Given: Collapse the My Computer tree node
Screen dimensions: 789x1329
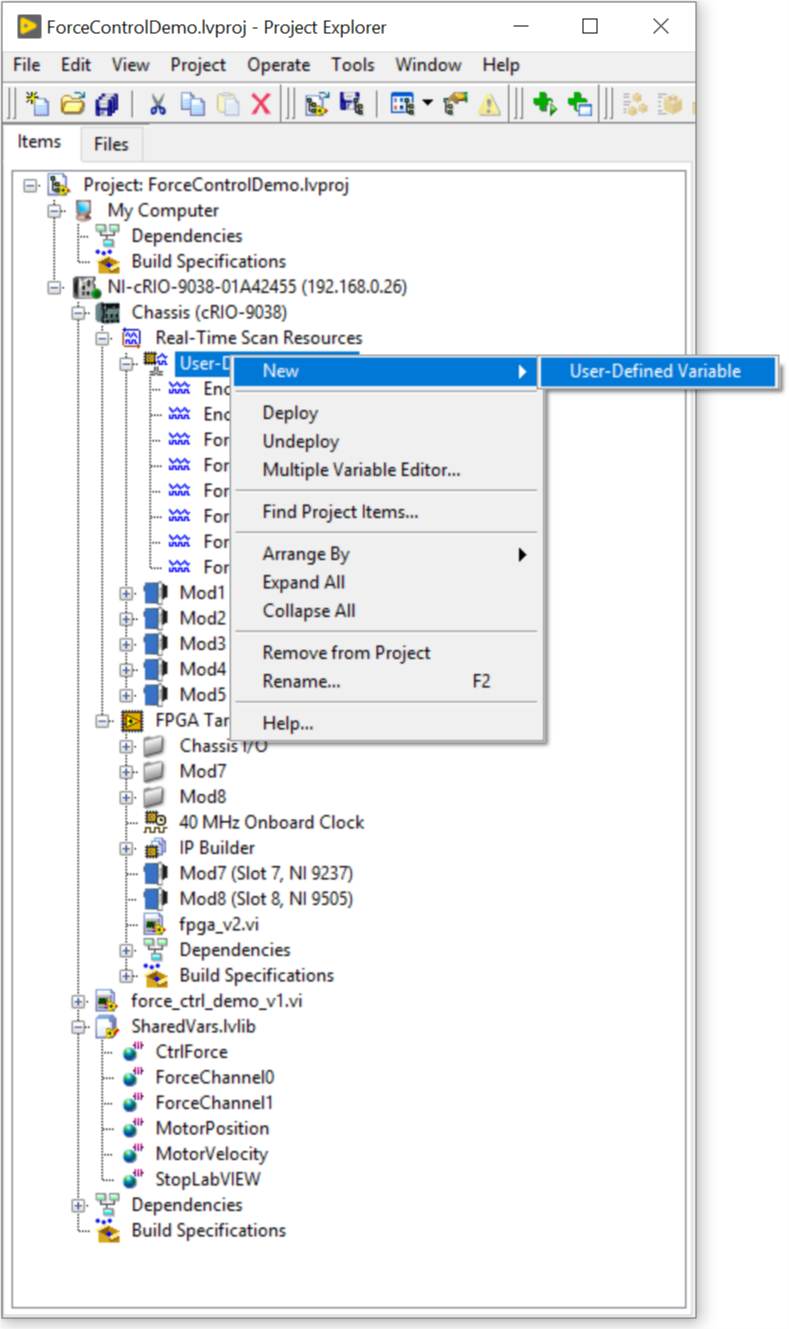Looking at the screenshot, I should (x=54, y=210).
